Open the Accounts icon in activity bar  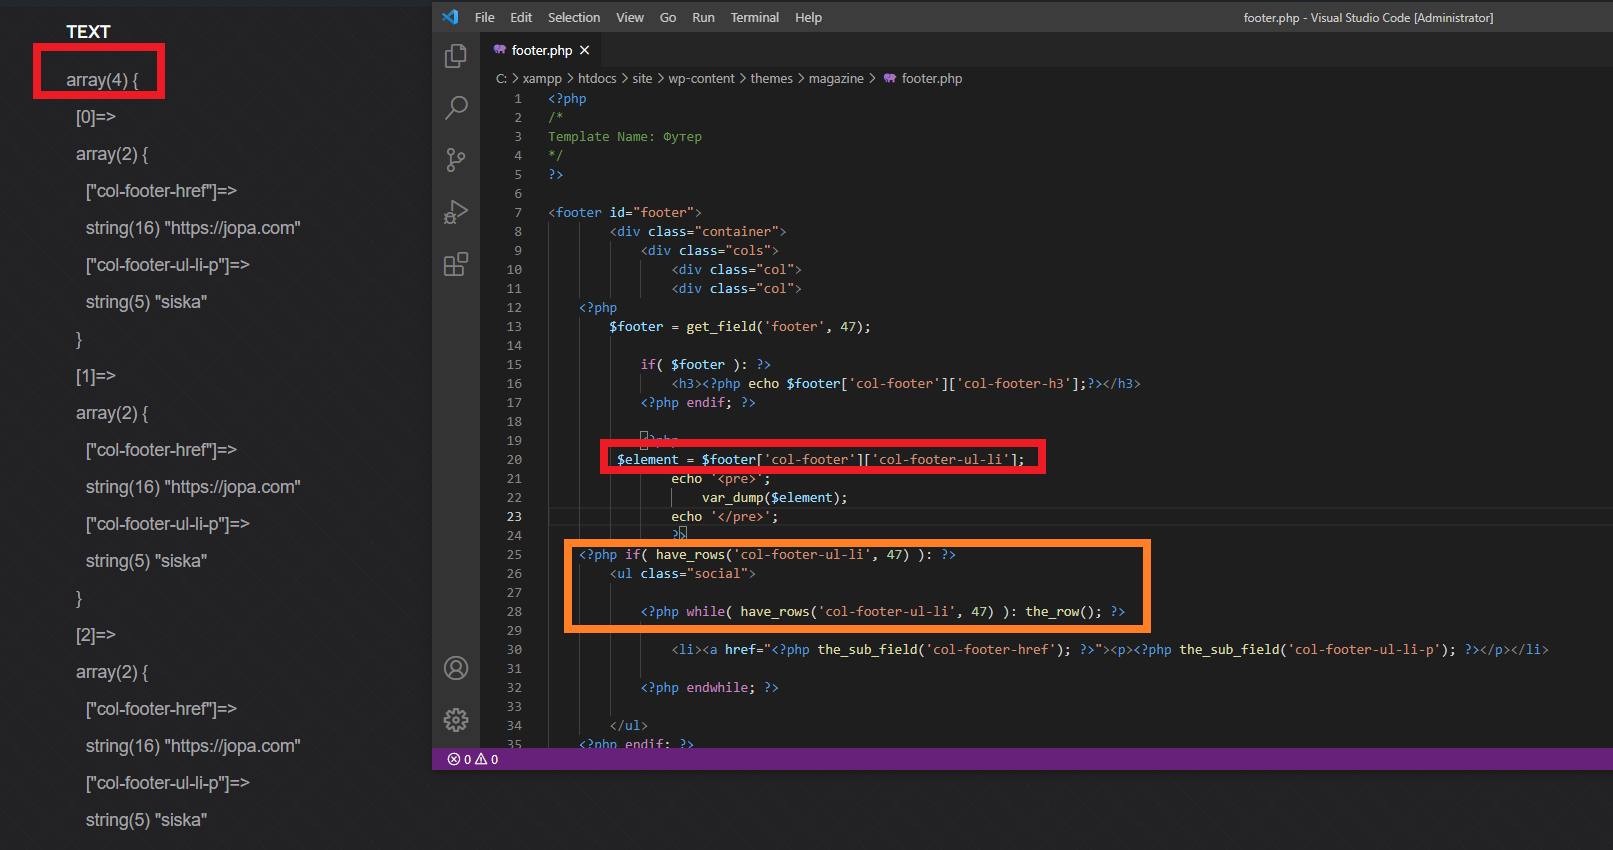coord(456,668)
